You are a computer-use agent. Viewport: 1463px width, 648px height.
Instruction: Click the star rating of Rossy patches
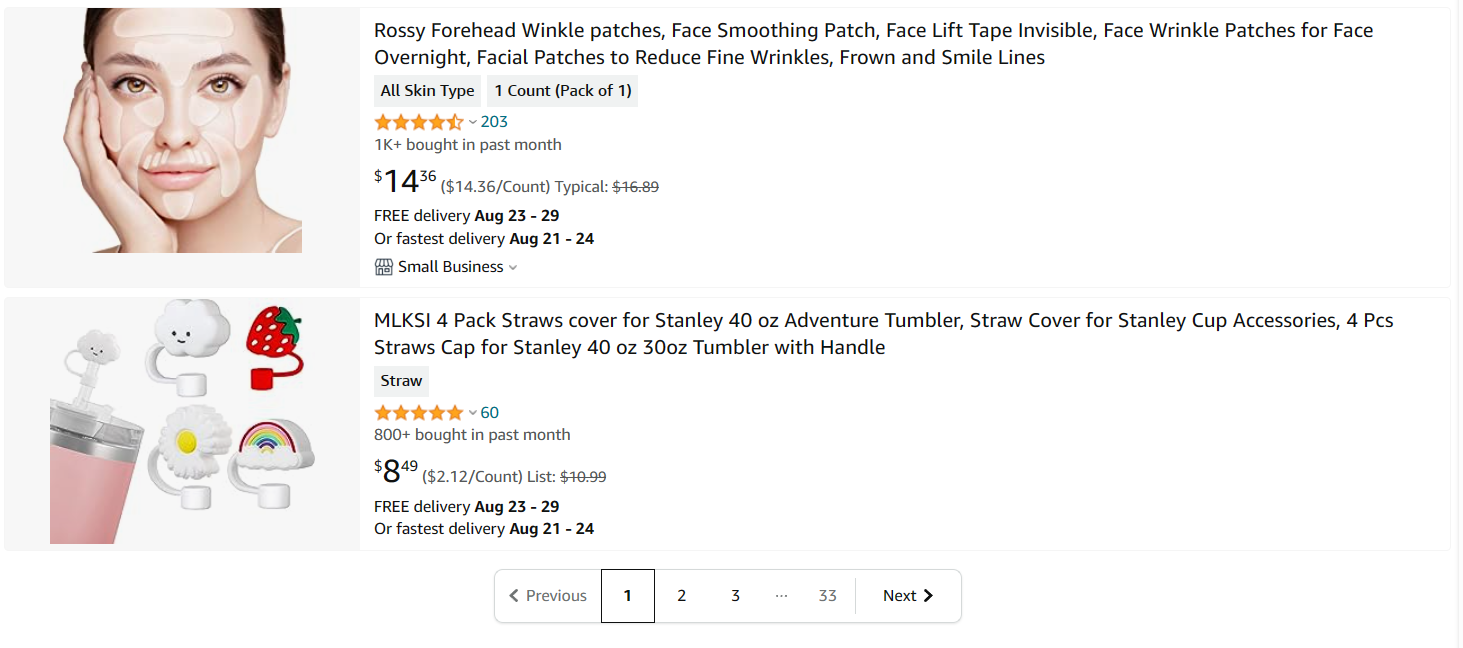418,122
